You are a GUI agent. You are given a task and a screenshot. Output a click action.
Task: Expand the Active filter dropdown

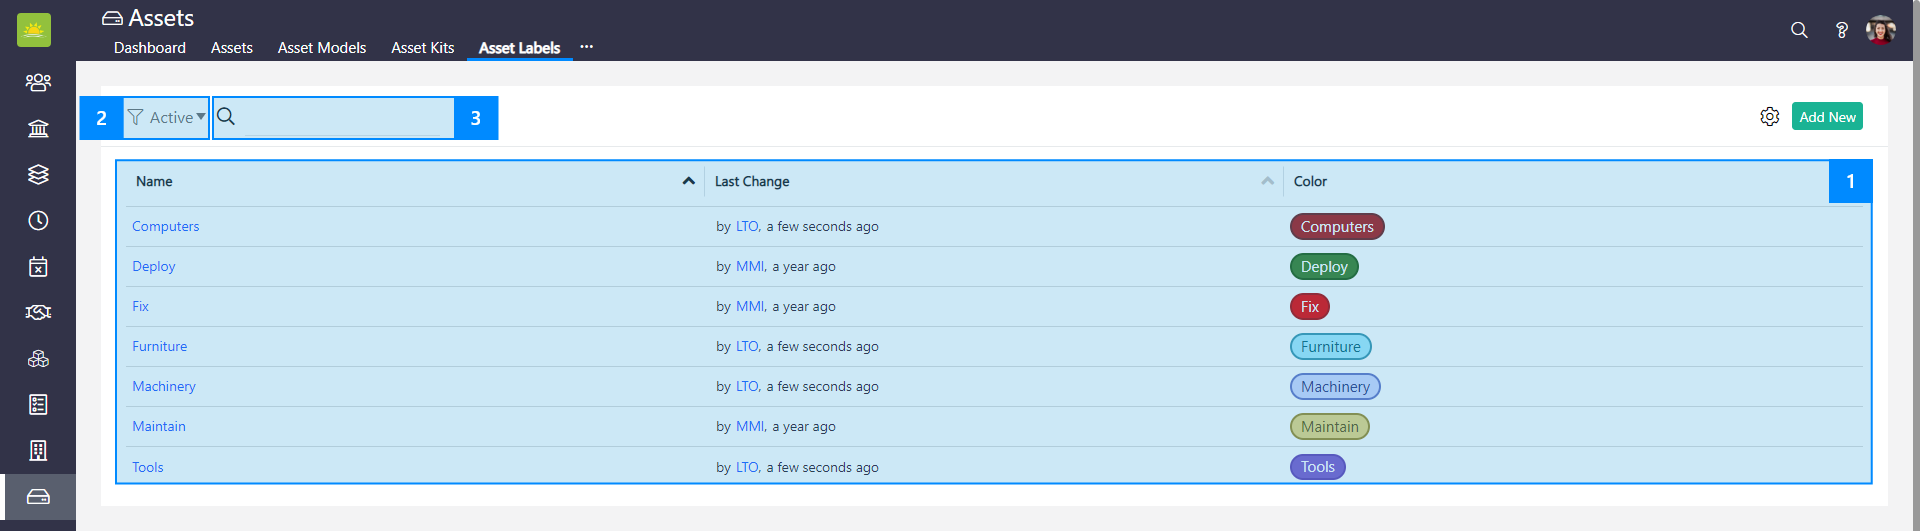point(166,118)
